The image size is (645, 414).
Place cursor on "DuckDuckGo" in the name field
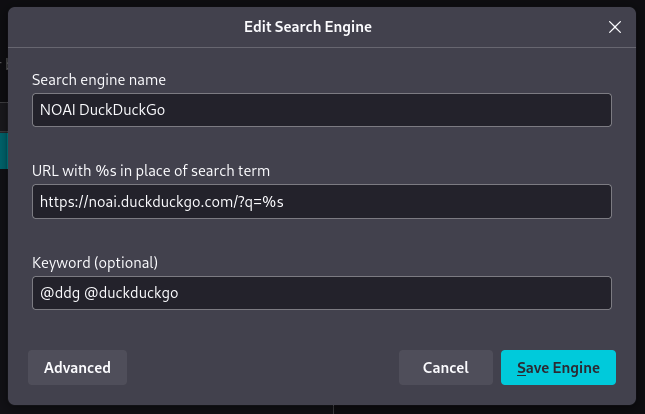coord(121,110)
